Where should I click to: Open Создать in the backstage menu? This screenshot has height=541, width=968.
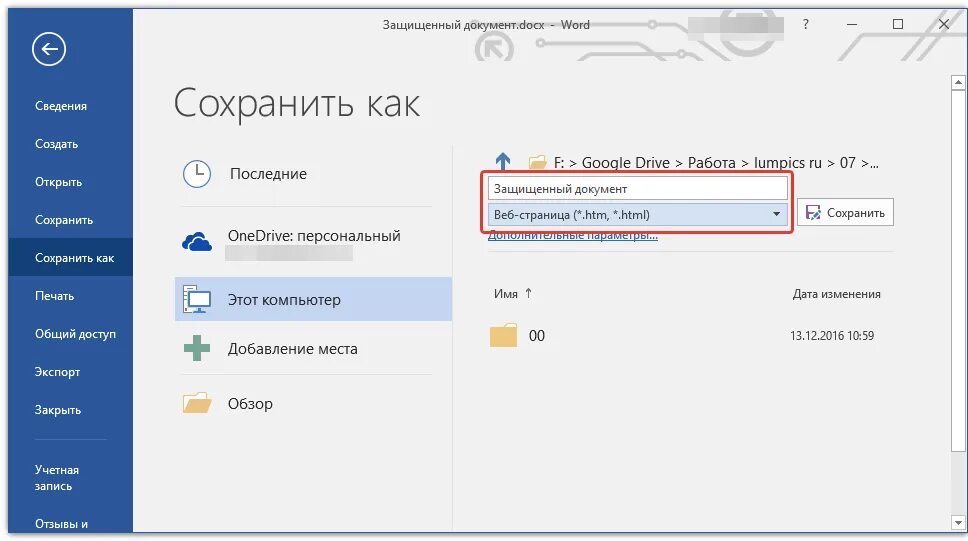point(56,144)
